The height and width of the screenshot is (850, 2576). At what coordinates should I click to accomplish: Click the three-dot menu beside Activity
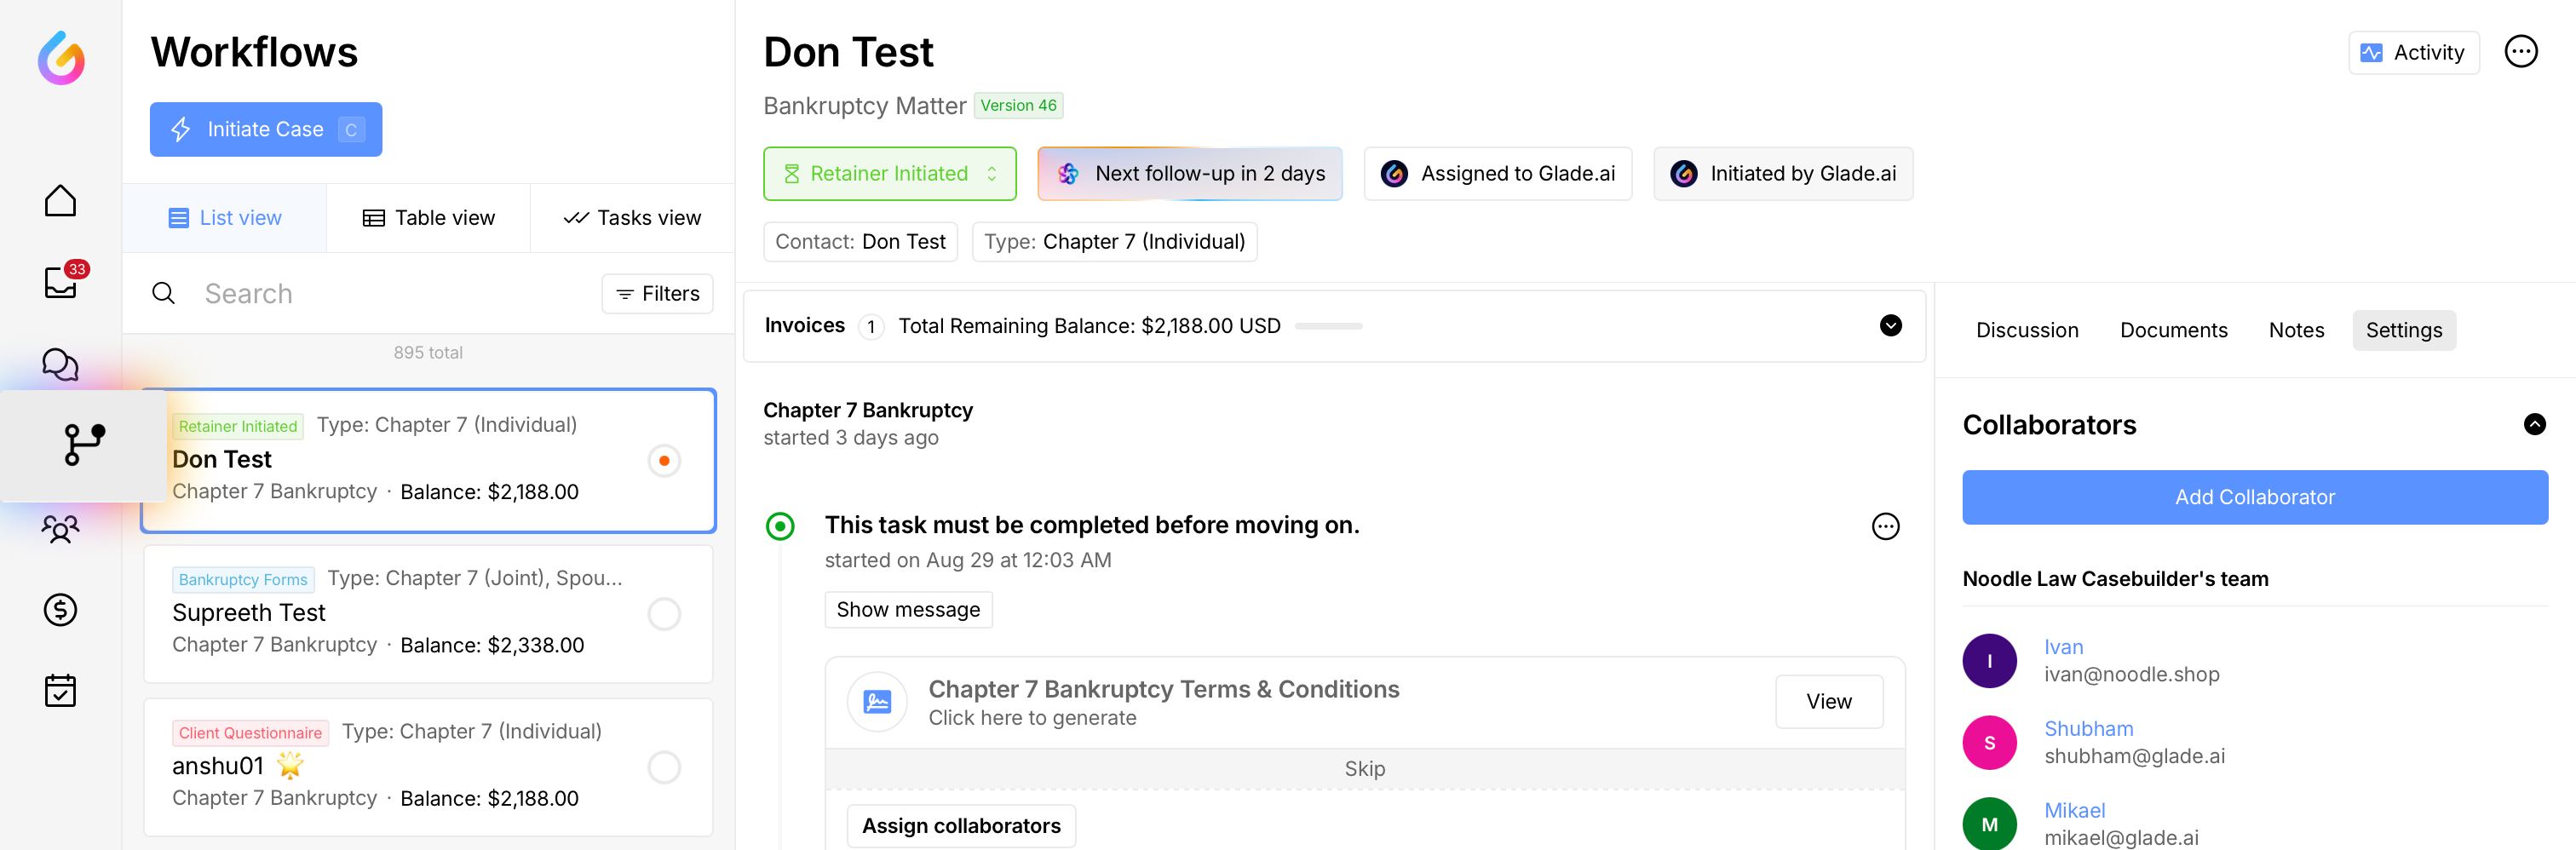coord(2520,52)
